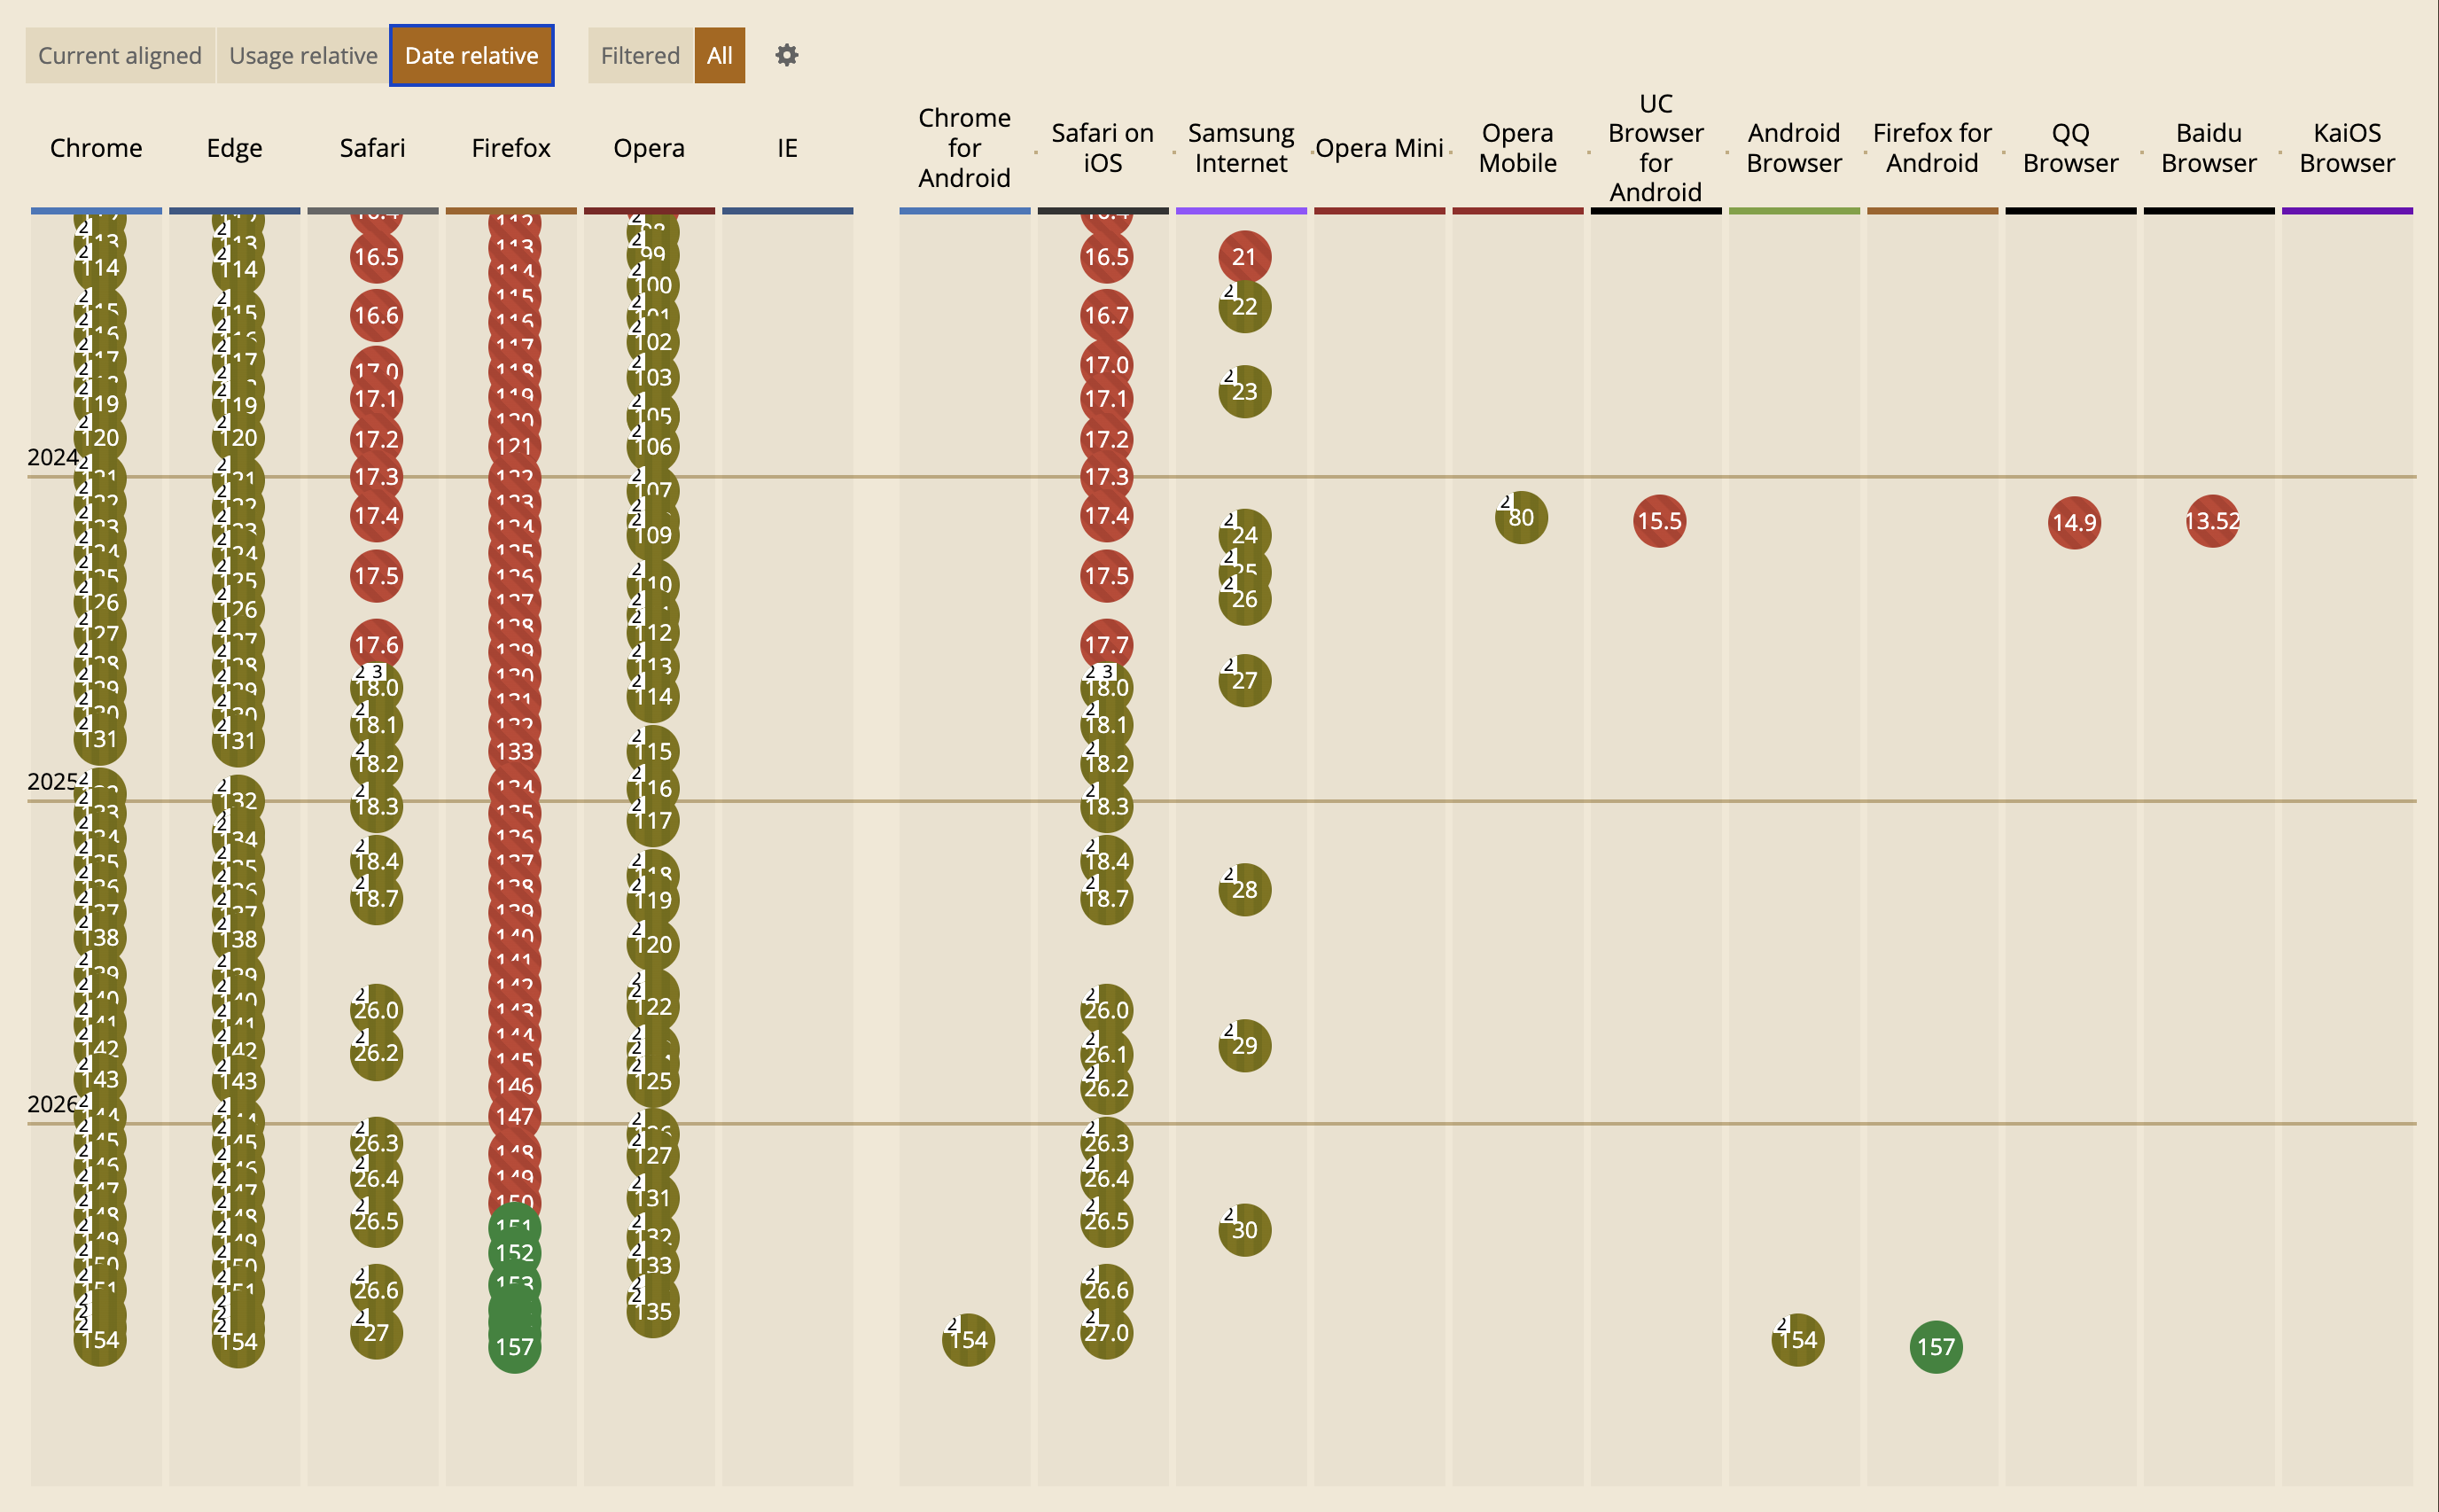Click the Safari desktop column header
The image size is (2439, 1512).
tap(373, 148)
